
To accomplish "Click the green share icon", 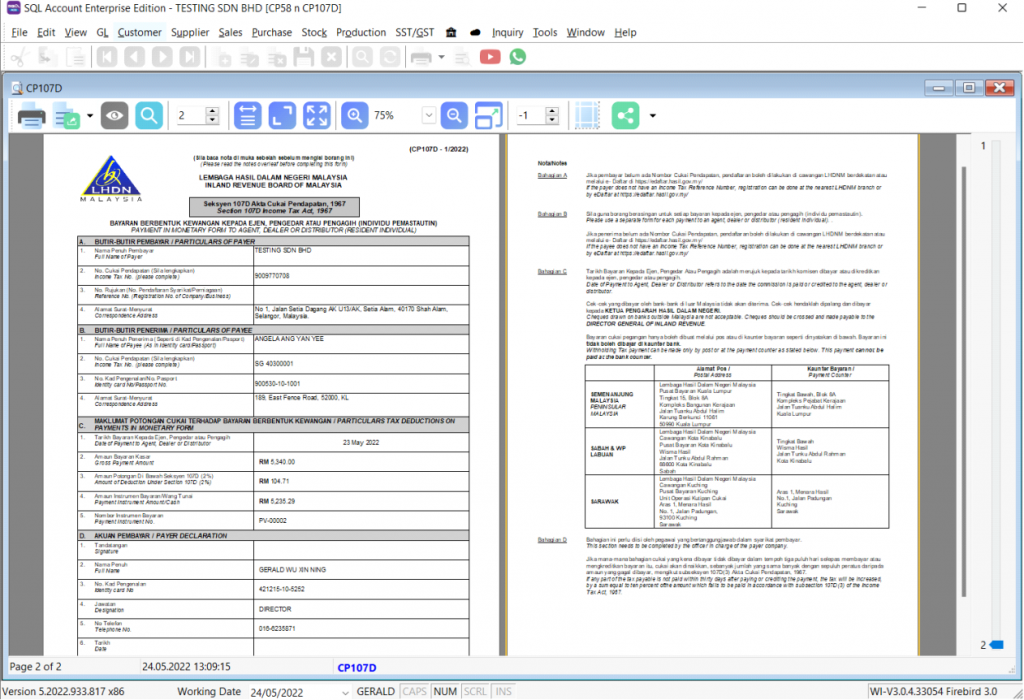I will tap(625, 116).
